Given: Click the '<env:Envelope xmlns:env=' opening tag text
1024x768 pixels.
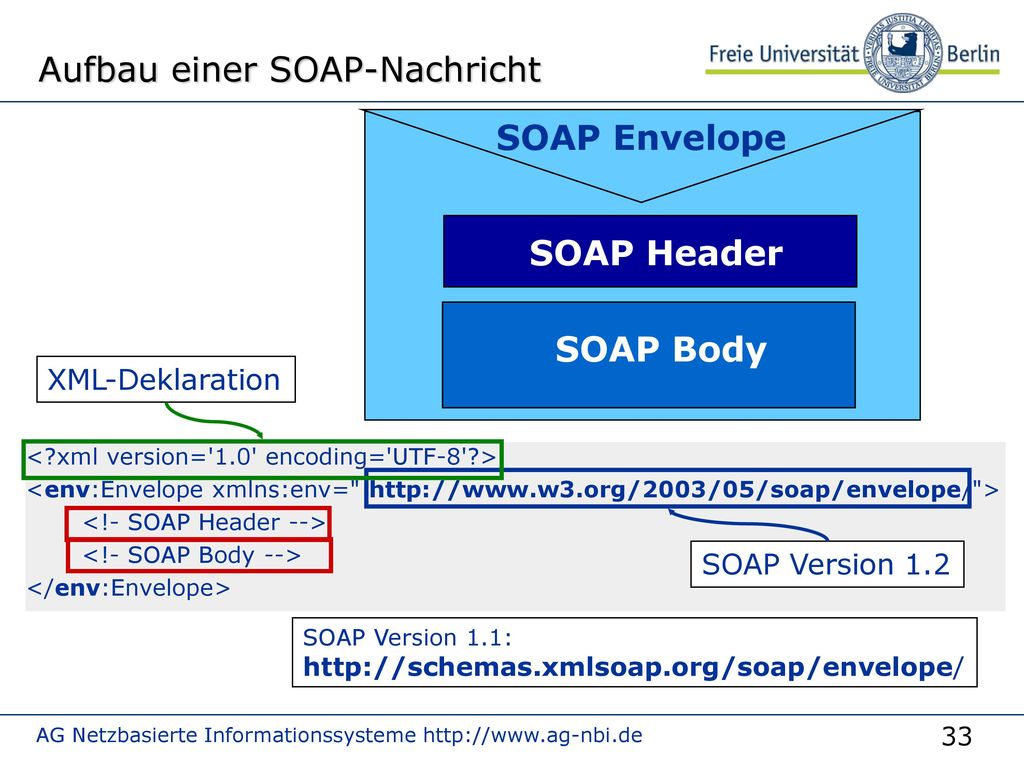Looking at the screenshot, I should [193, 489].
